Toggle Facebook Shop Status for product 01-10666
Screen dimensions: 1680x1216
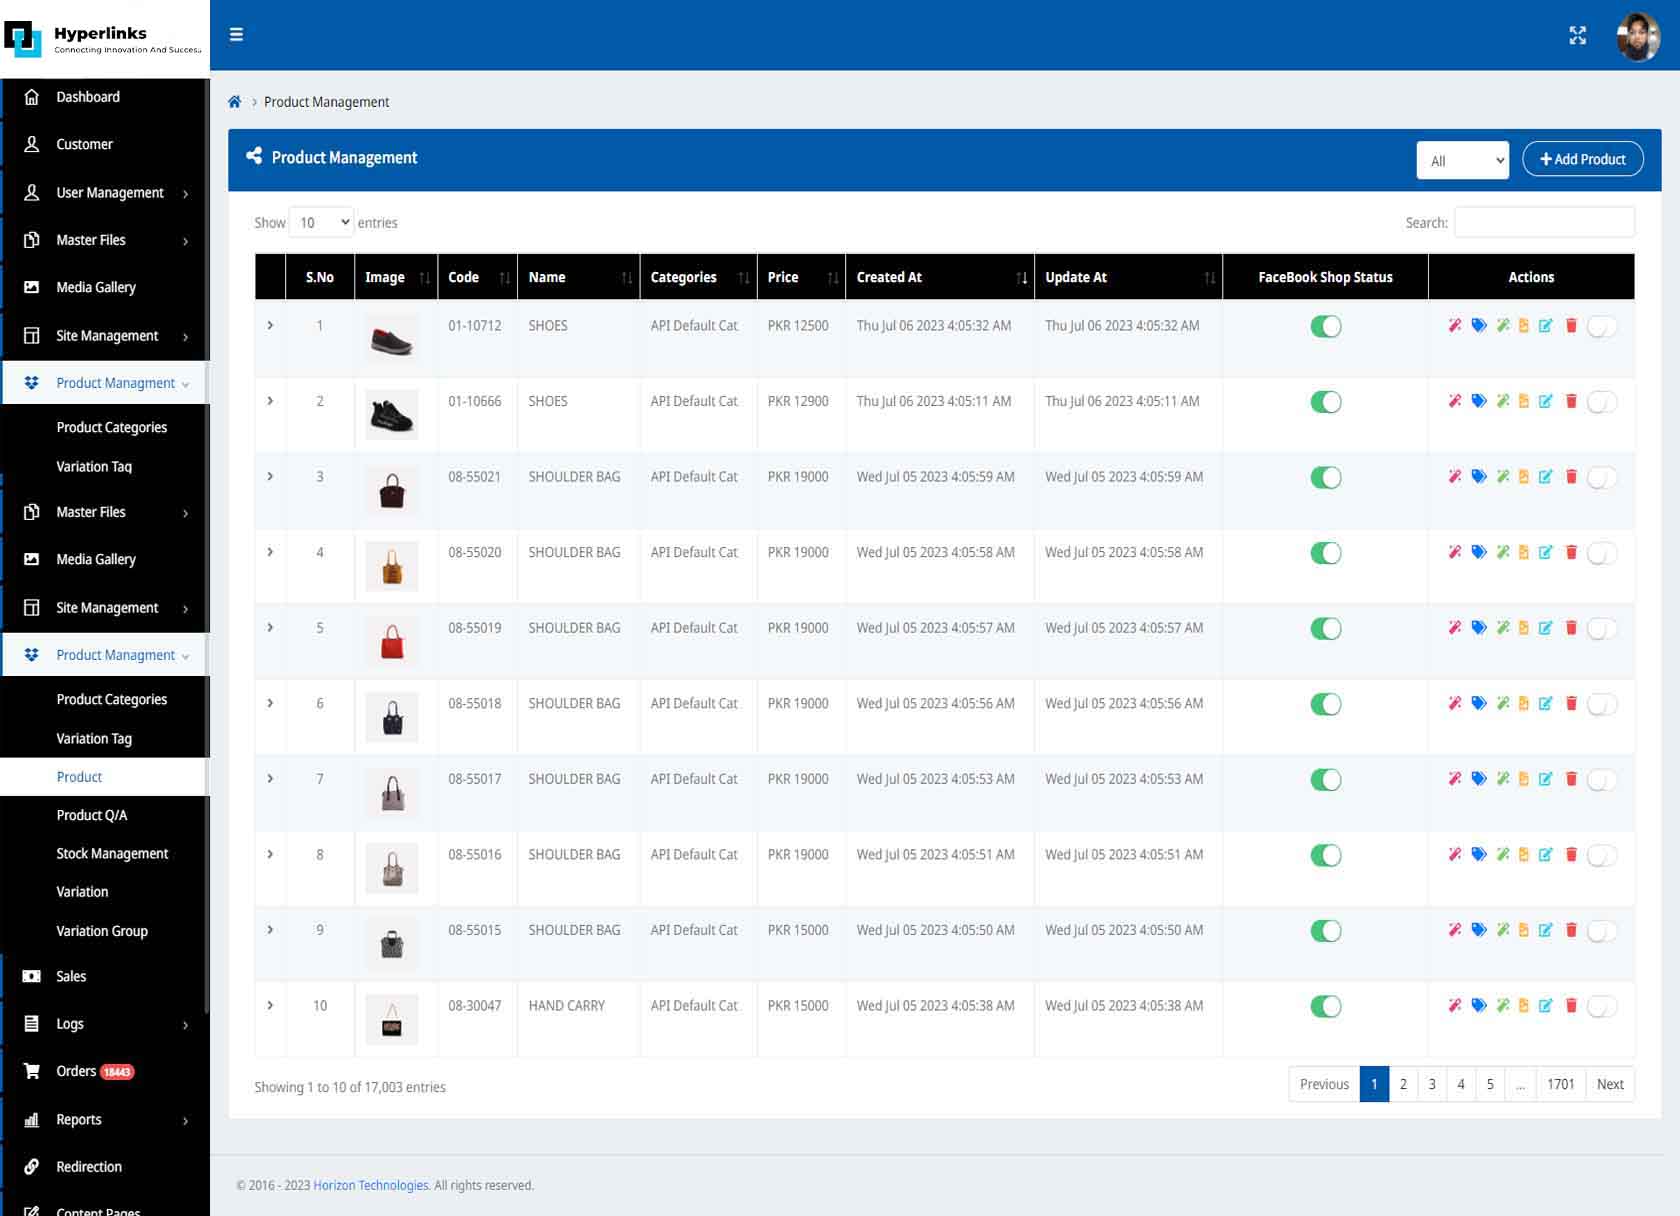coord(1326,402)
